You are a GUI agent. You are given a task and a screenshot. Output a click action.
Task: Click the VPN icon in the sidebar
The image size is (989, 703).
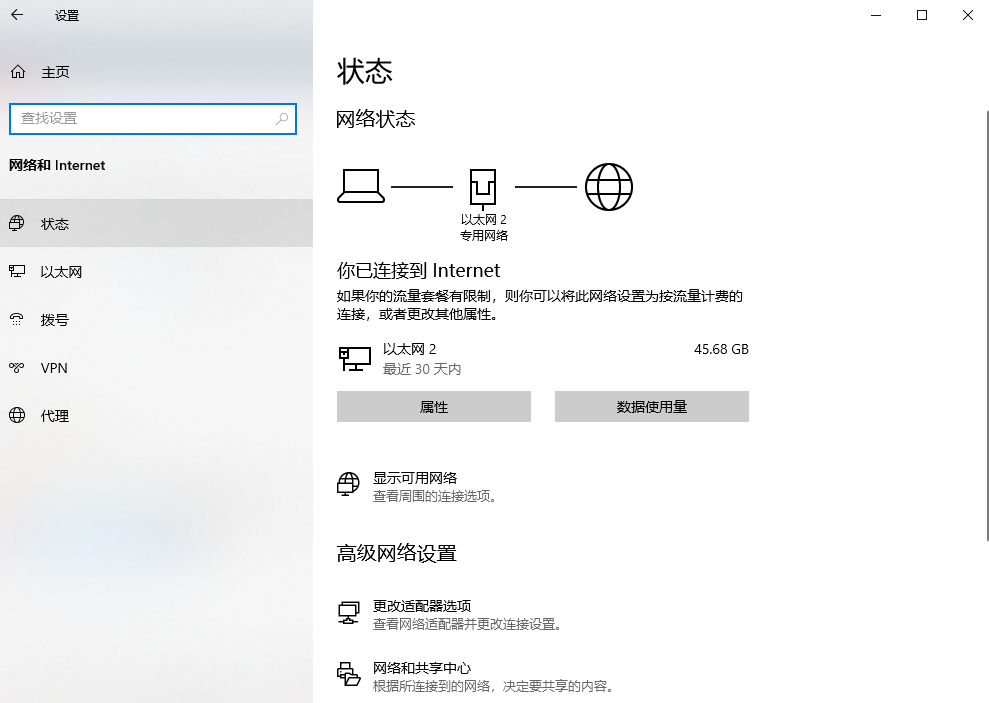pos(17,367)
